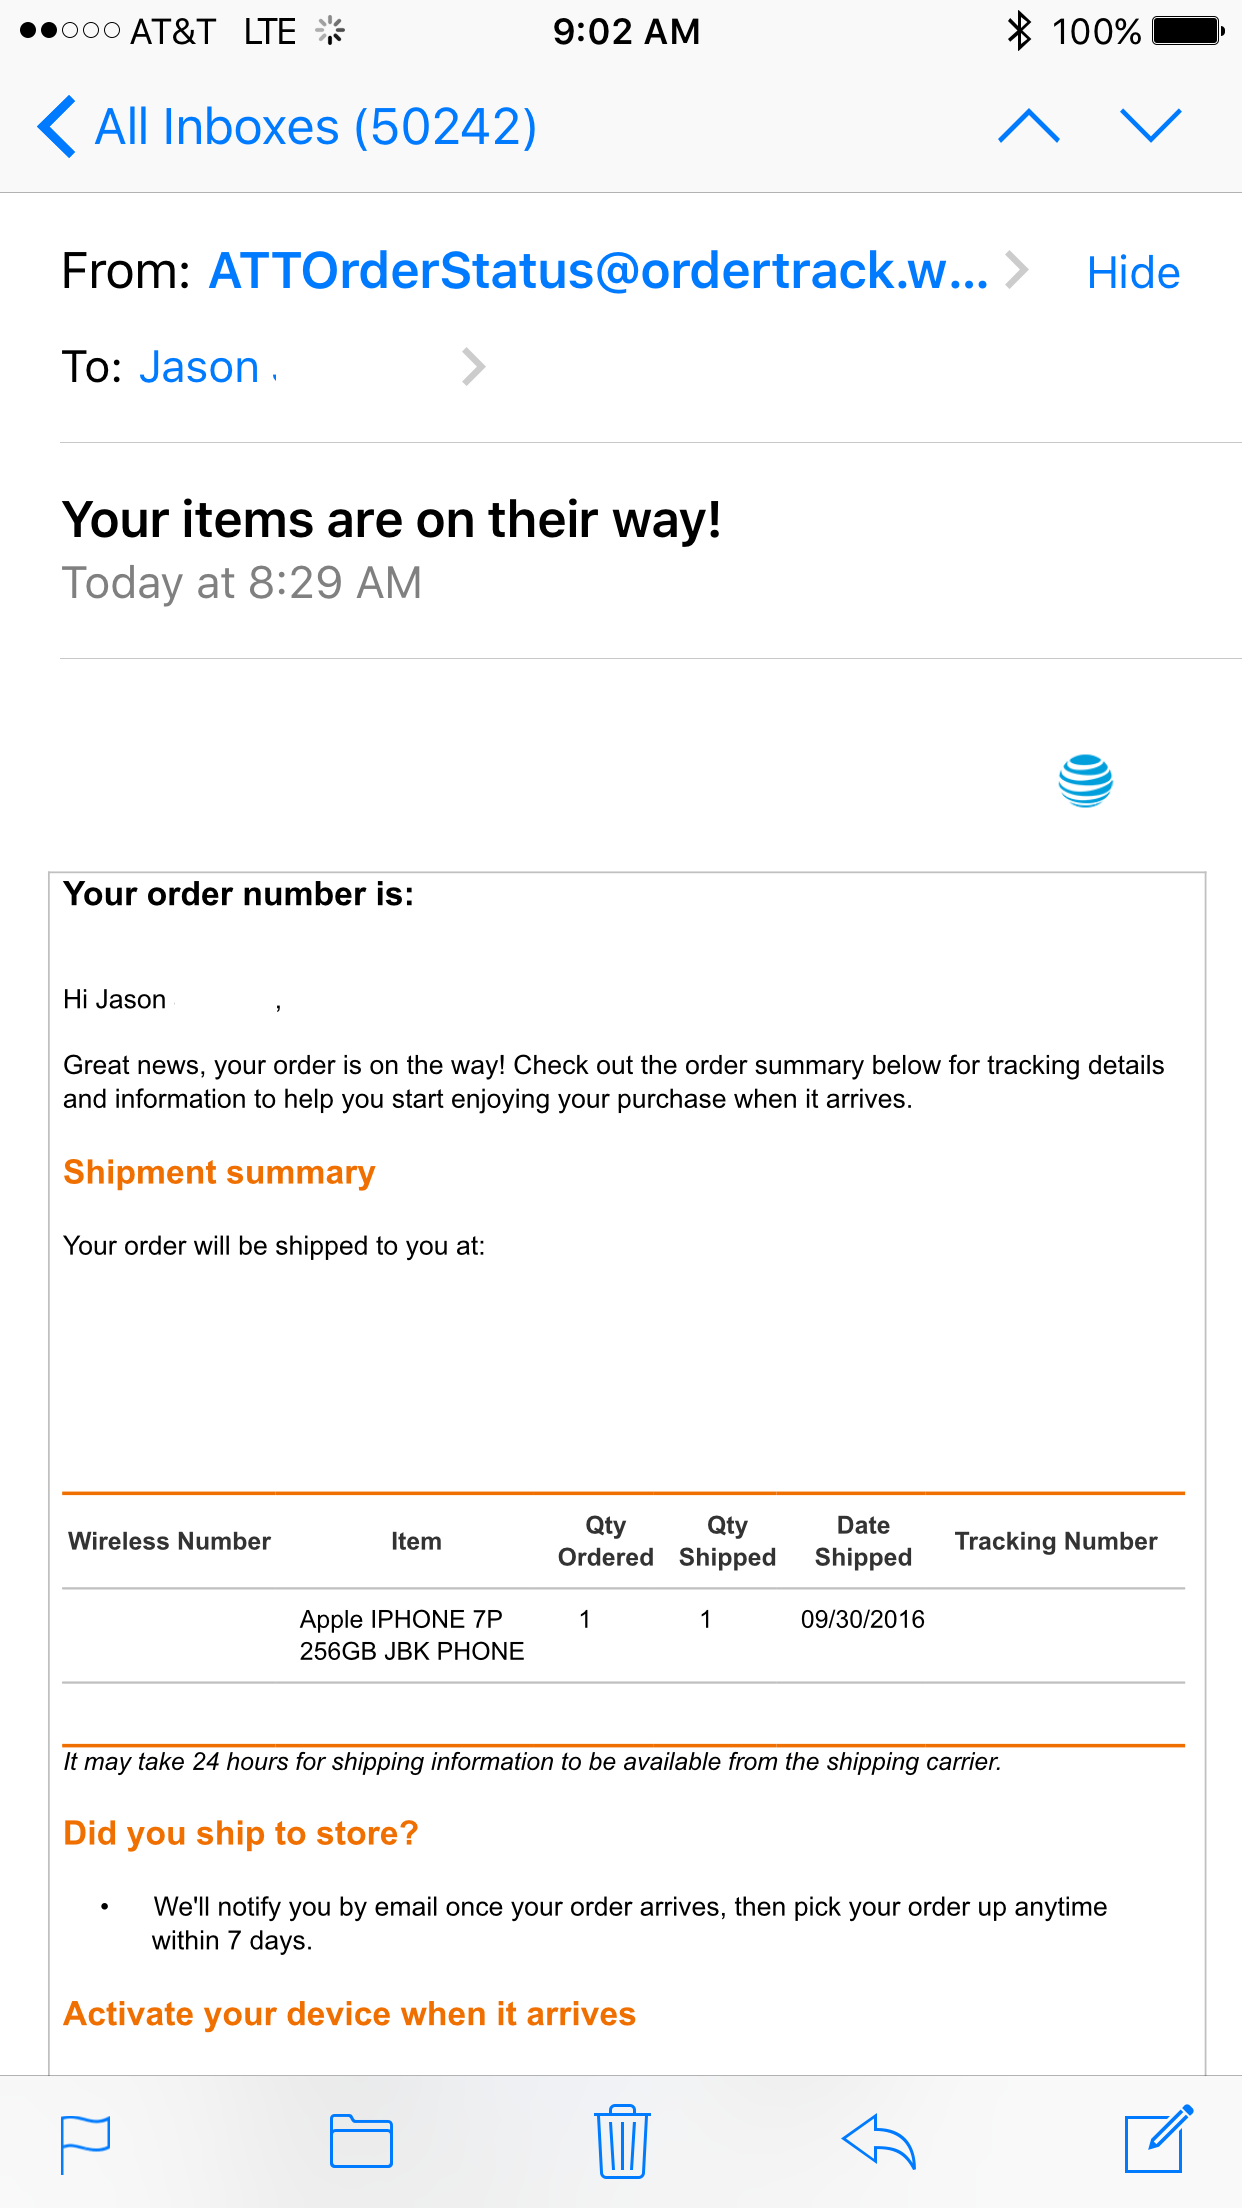Hide the sender details
The width and height of the screenshot is (1242, 2208).
tap(1133, 272)
